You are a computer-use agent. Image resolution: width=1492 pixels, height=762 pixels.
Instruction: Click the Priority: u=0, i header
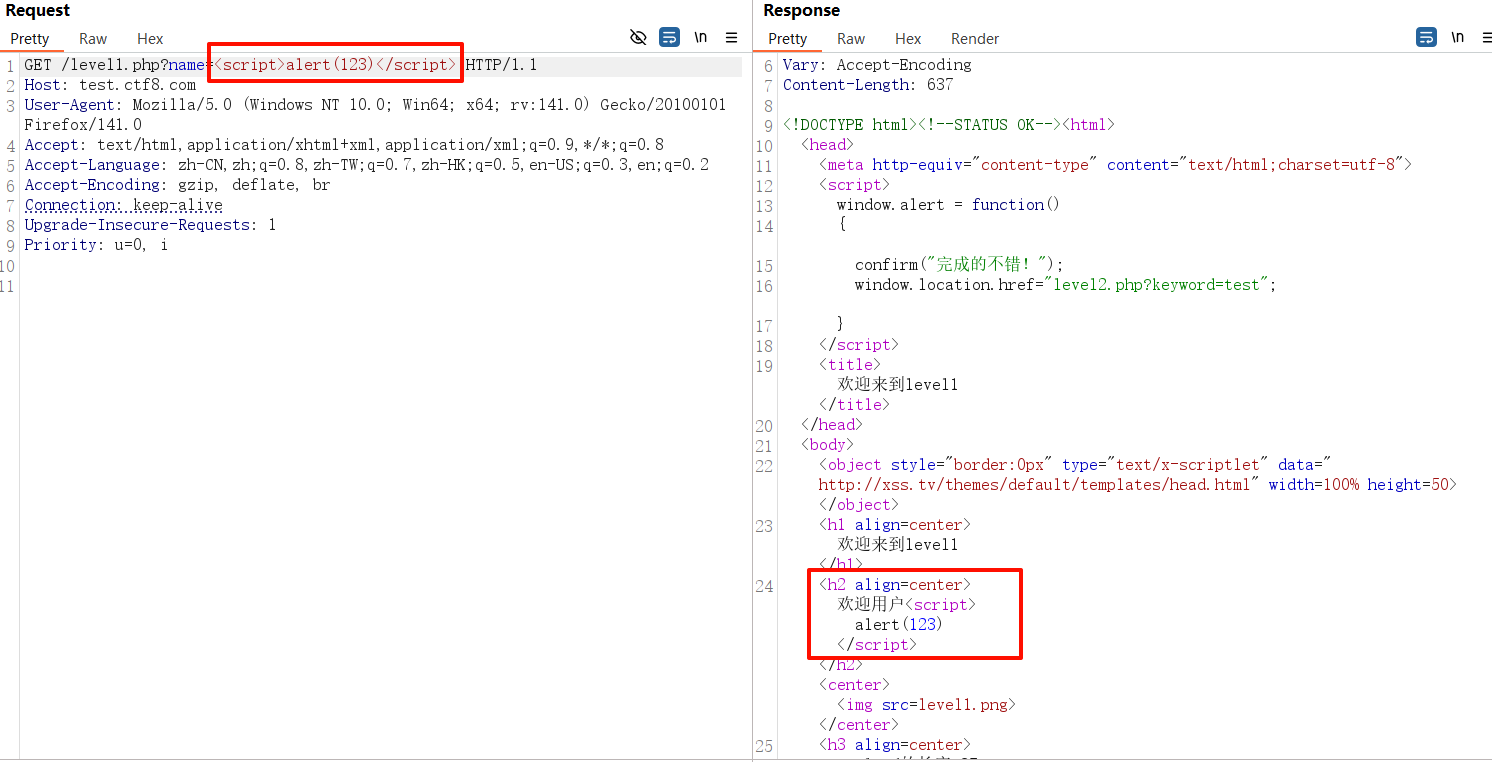96,245
